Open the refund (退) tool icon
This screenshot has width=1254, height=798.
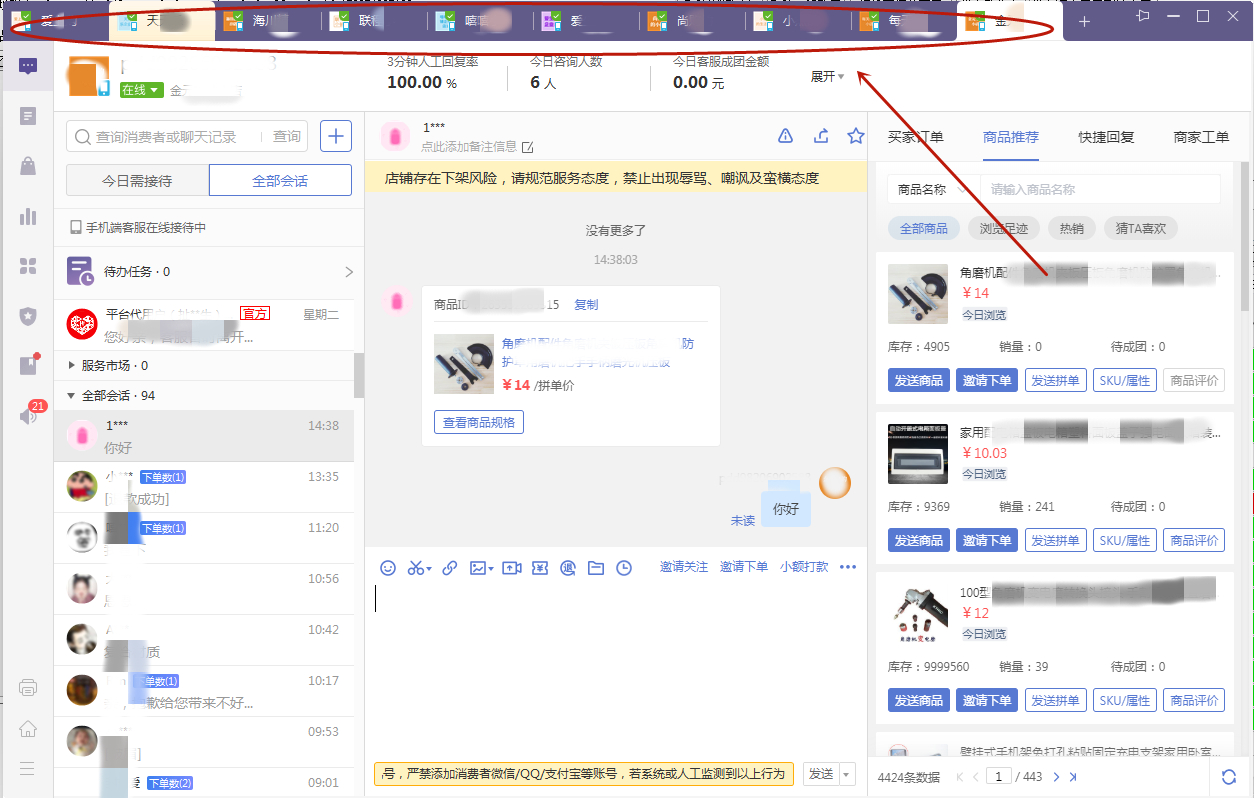(570, 567)
